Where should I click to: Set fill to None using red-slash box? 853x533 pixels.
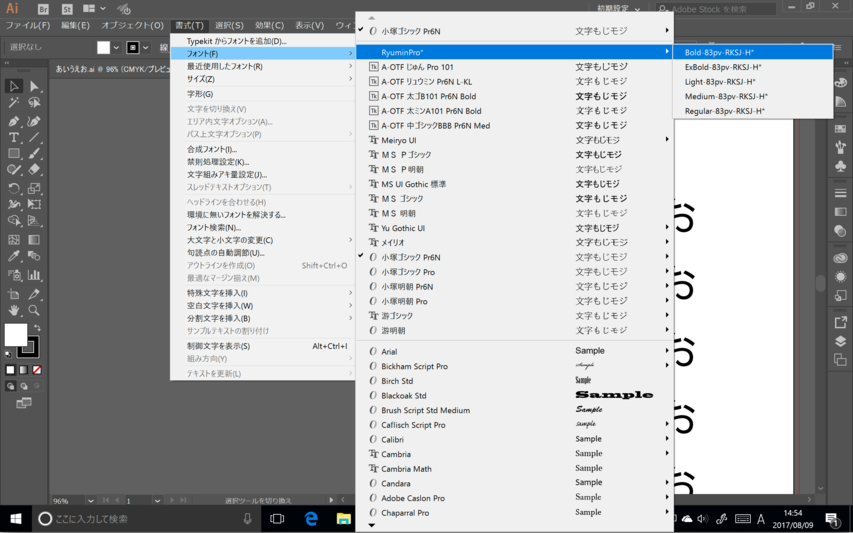pos(37,370)
